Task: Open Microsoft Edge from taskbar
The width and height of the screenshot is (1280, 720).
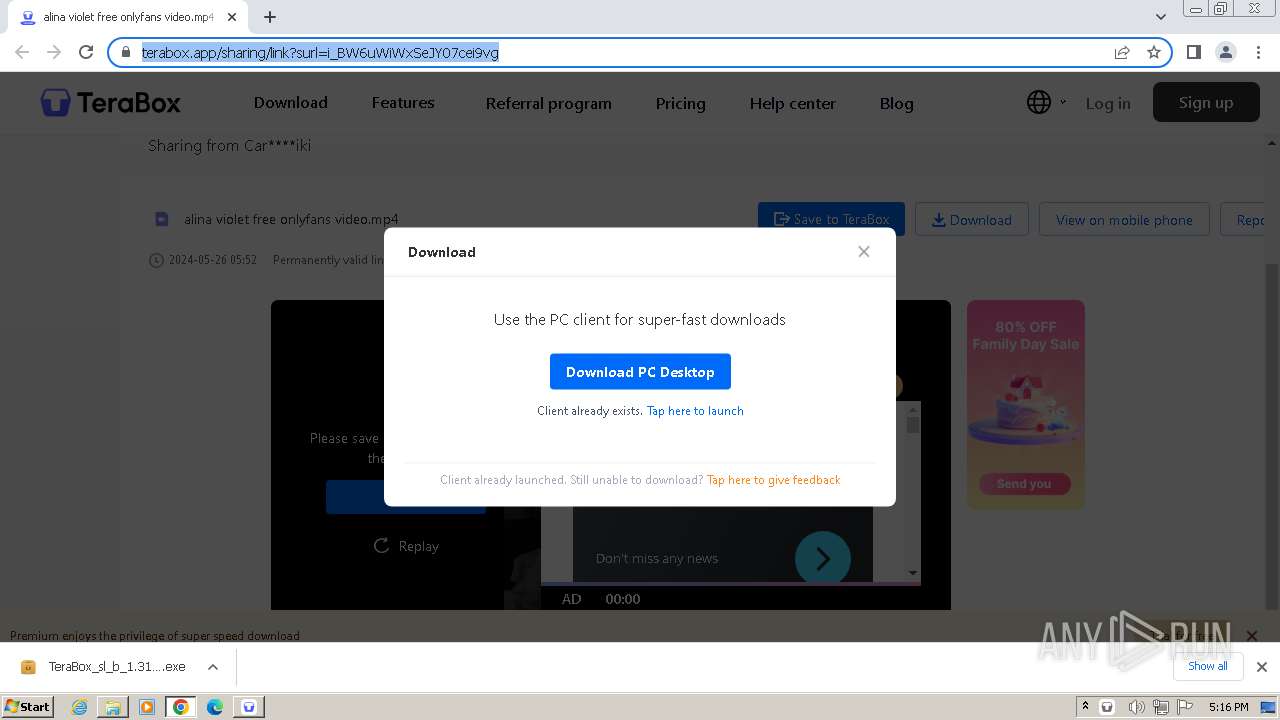Action: (x=215, y=707)
